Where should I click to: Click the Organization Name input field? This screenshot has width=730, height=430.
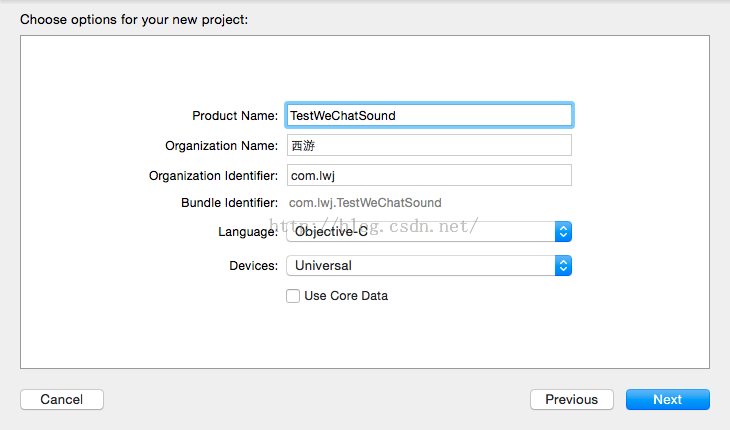click(429, 145)
